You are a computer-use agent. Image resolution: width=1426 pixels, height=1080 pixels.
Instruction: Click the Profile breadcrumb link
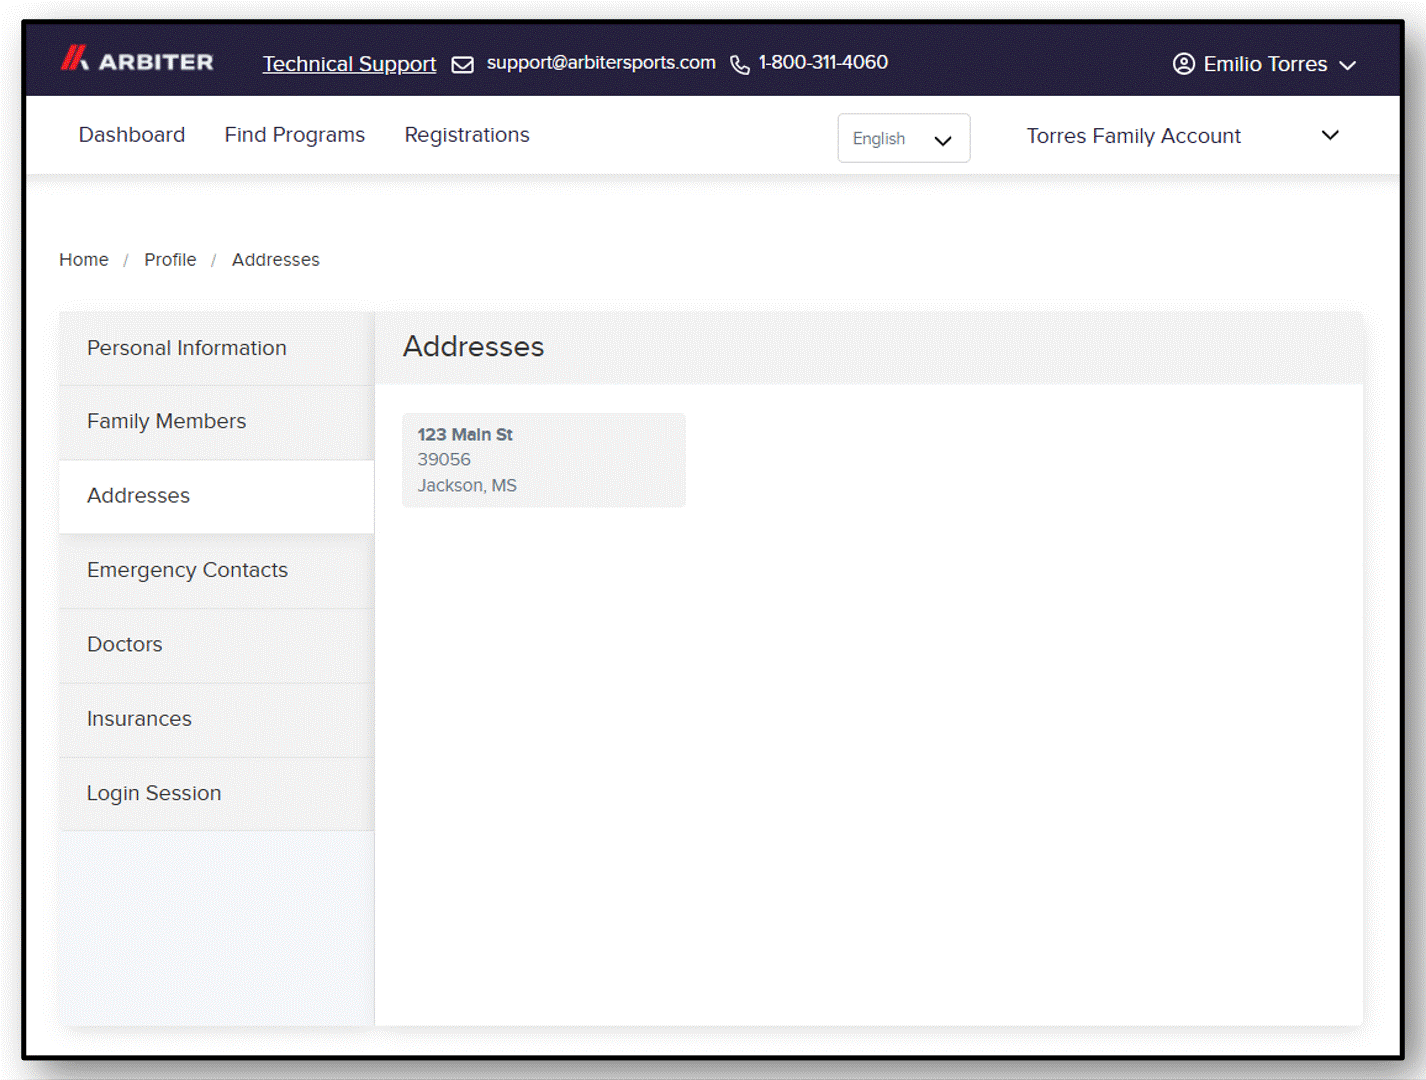(x=170, y=260)
